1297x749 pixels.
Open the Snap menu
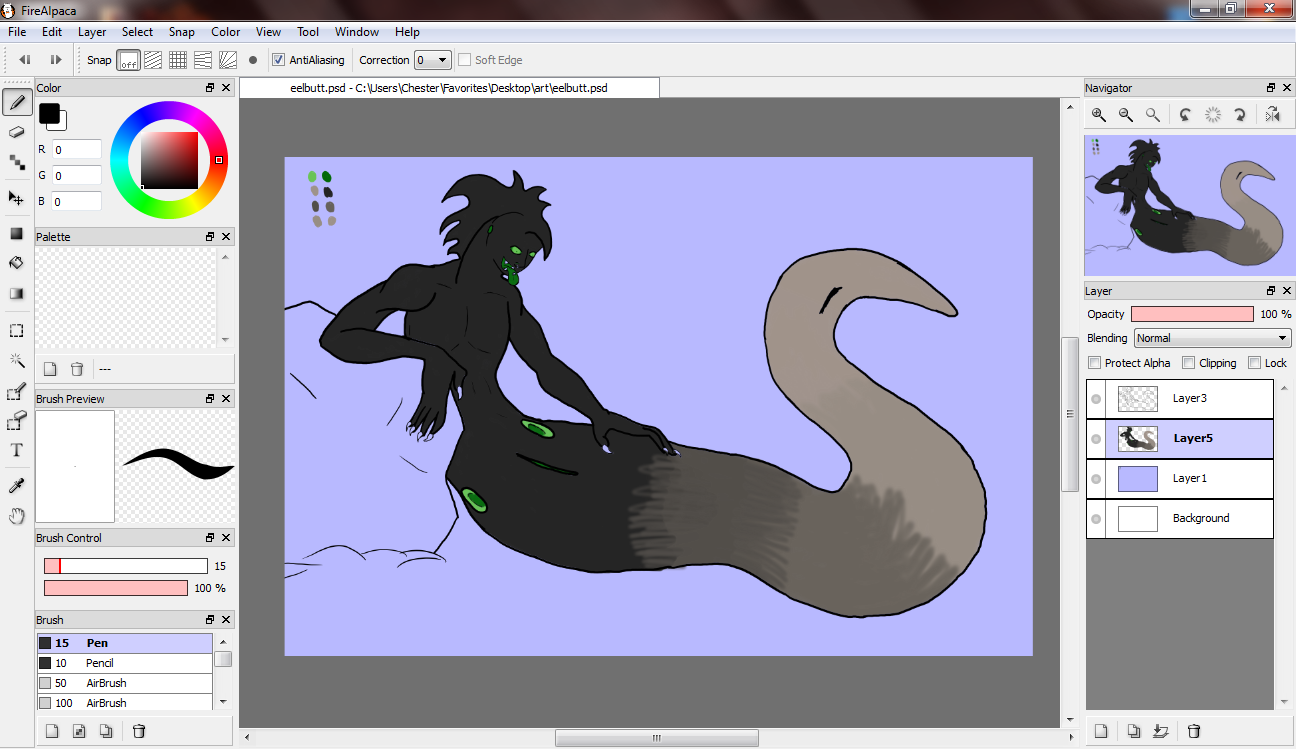coord(181,32)
